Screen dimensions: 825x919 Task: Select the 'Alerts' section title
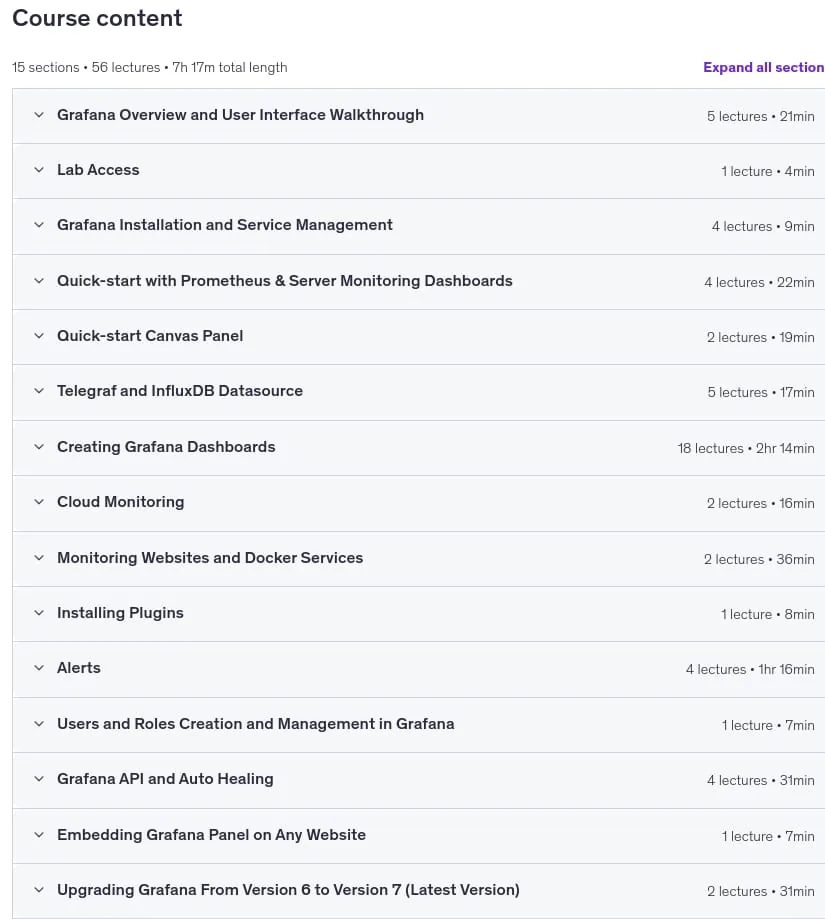coord(79,668)
